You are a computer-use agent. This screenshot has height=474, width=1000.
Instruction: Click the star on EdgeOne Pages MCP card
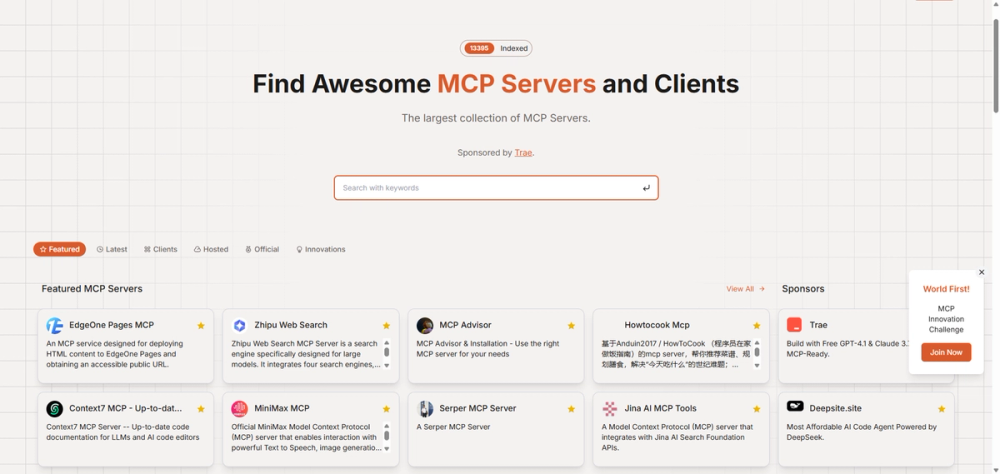click(x=201, y=325)
